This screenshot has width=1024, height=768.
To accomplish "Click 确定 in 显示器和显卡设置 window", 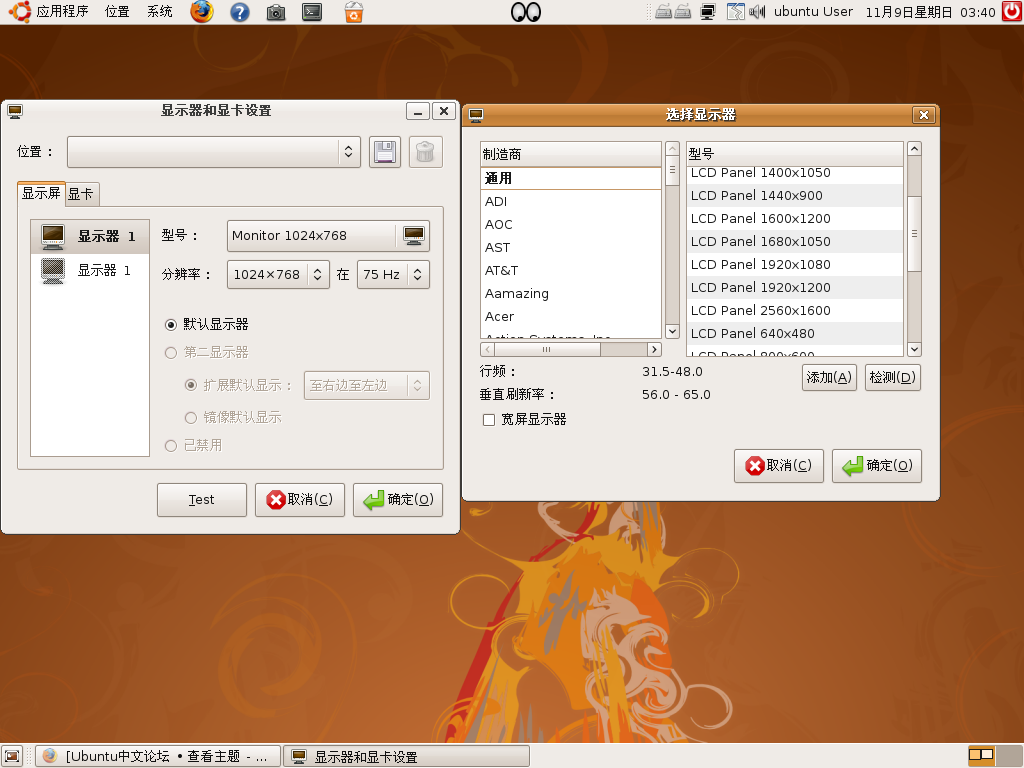I will [398, 500].
